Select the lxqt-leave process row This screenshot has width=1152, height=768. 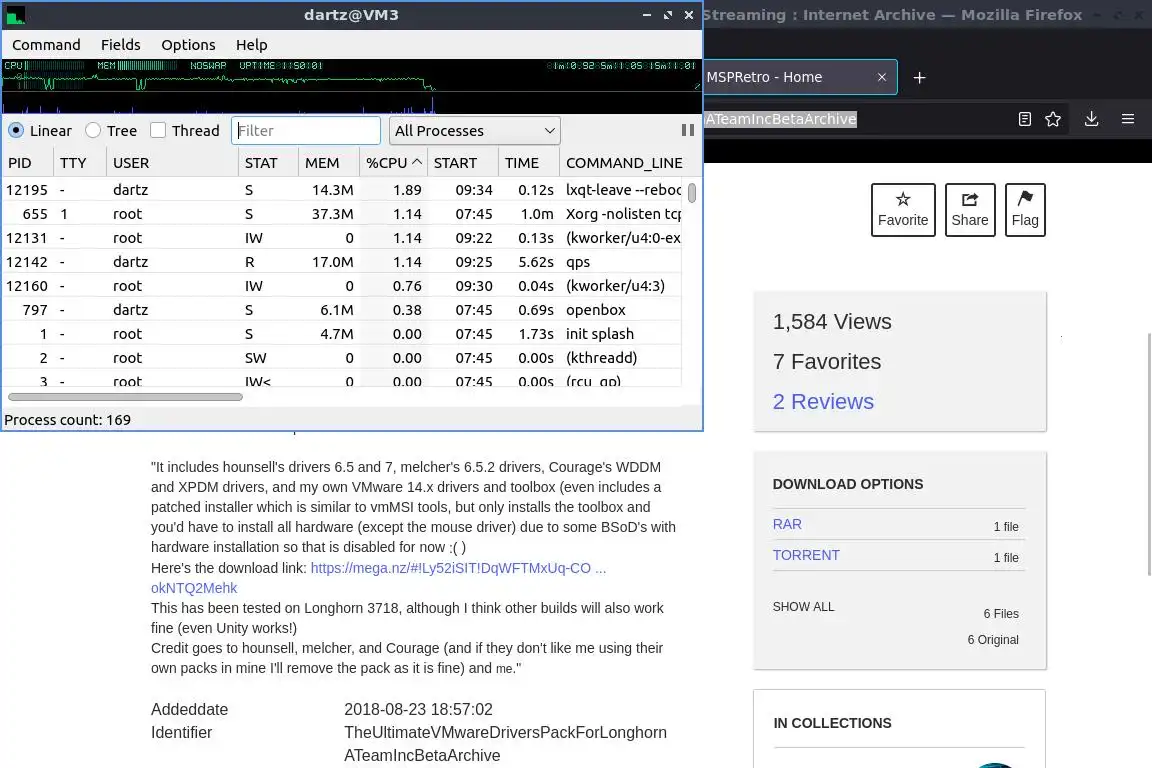click(342, 190)
